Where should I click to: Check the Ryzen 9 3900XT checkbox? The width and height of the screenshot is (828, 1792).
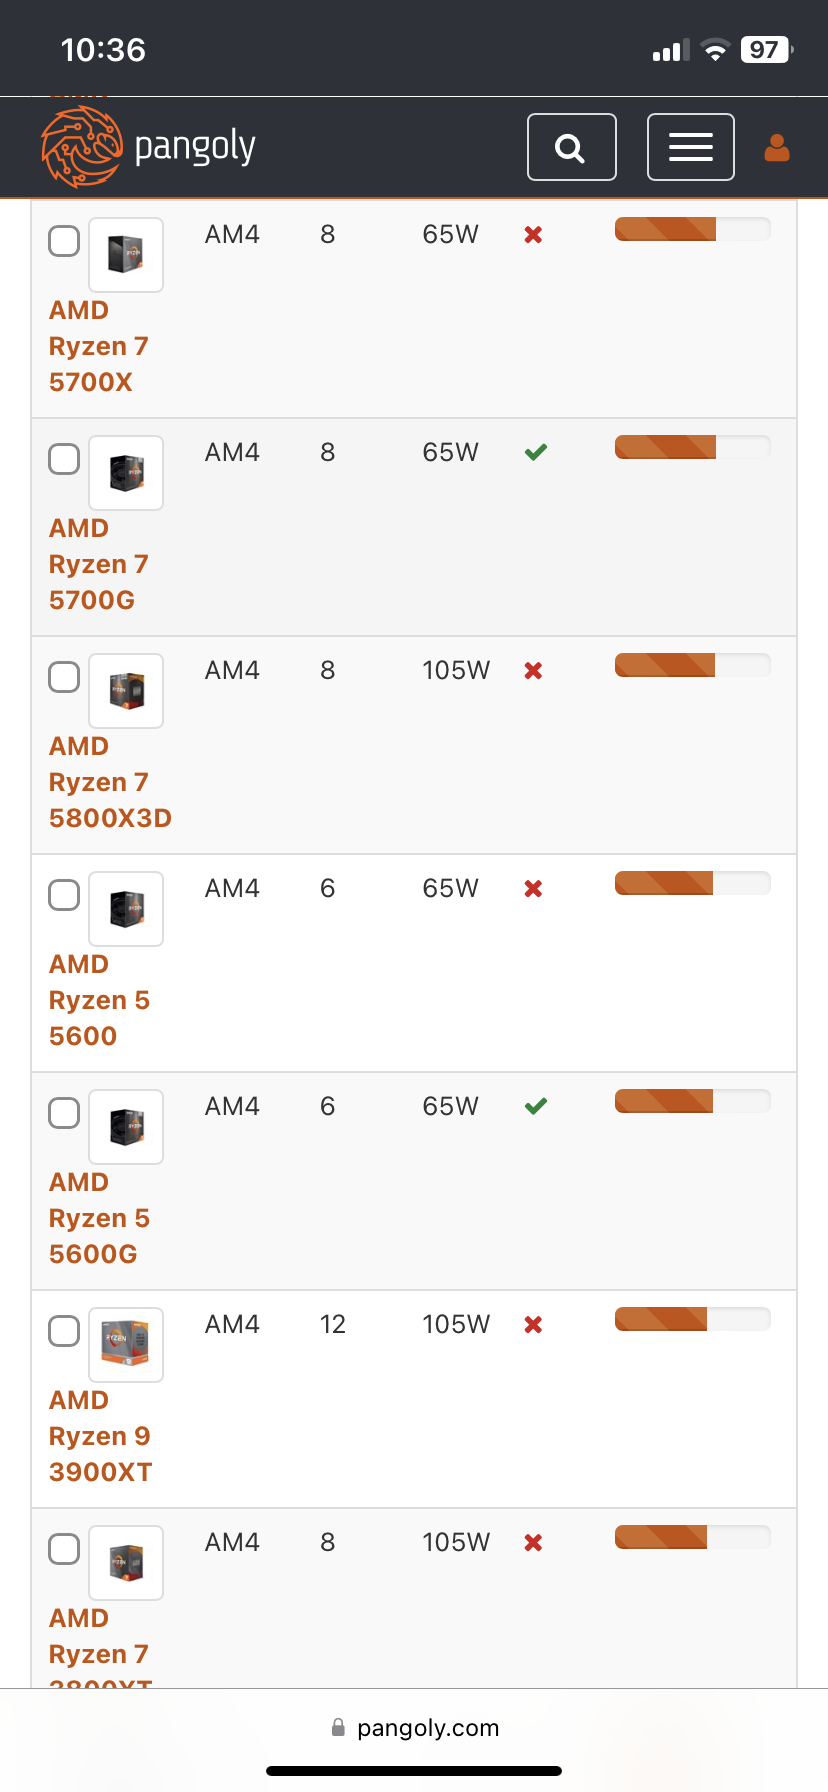pos(64,1331)
